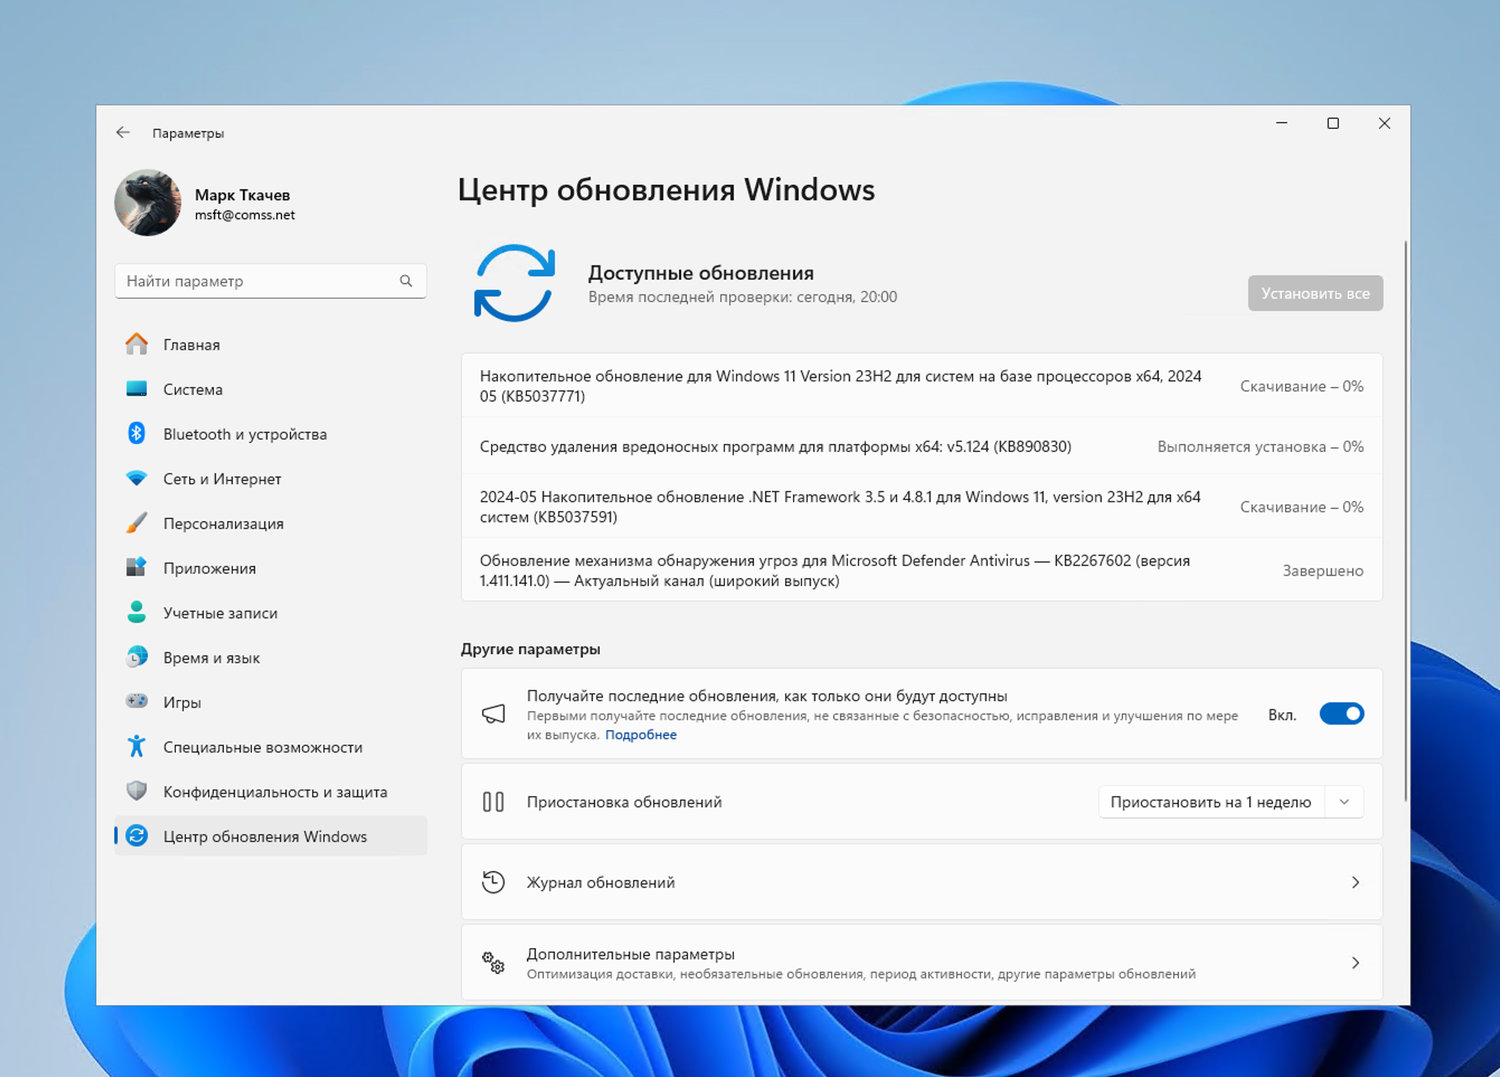Open Bluetooth и устройства section

point(270,434)
